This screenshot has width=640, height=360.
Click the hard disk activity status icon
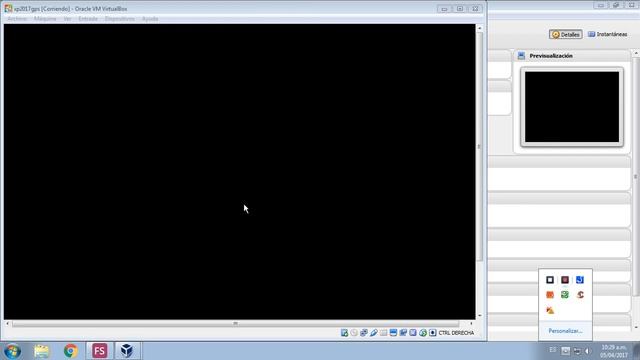click(x=344, y=333)
